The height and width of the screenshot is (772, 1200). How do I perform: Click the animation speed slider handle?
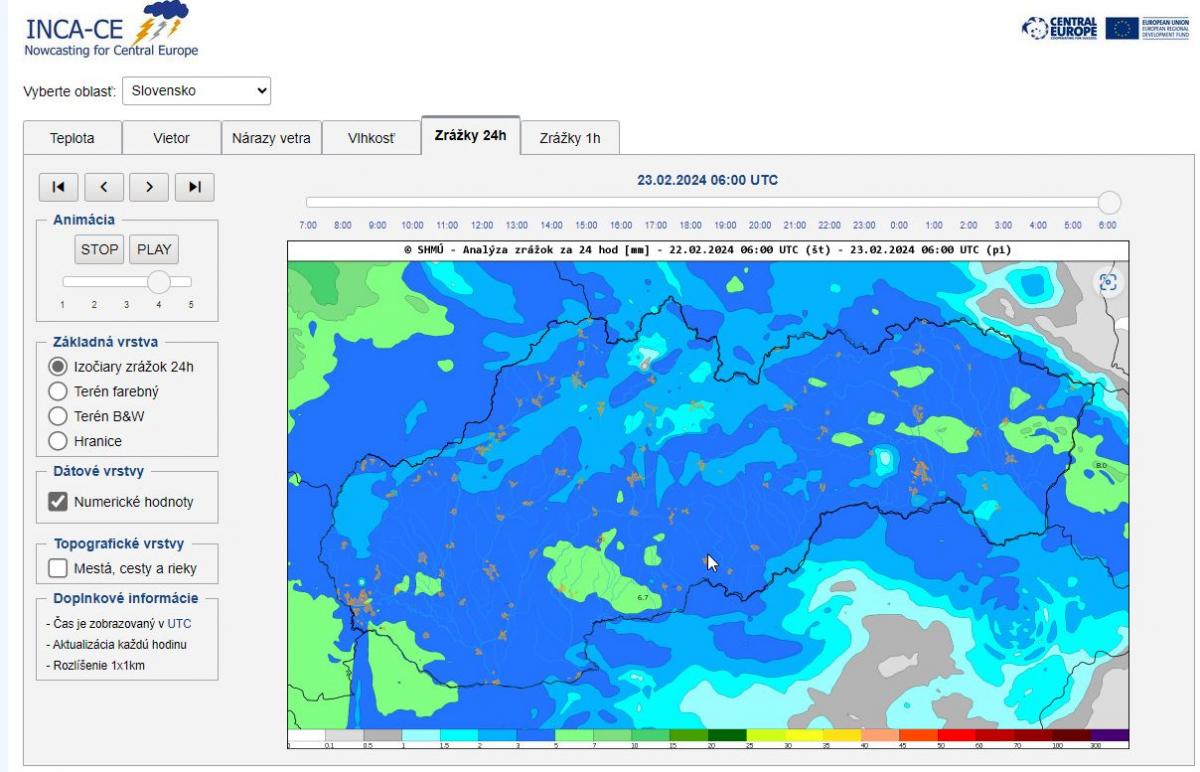click(159, 281)
